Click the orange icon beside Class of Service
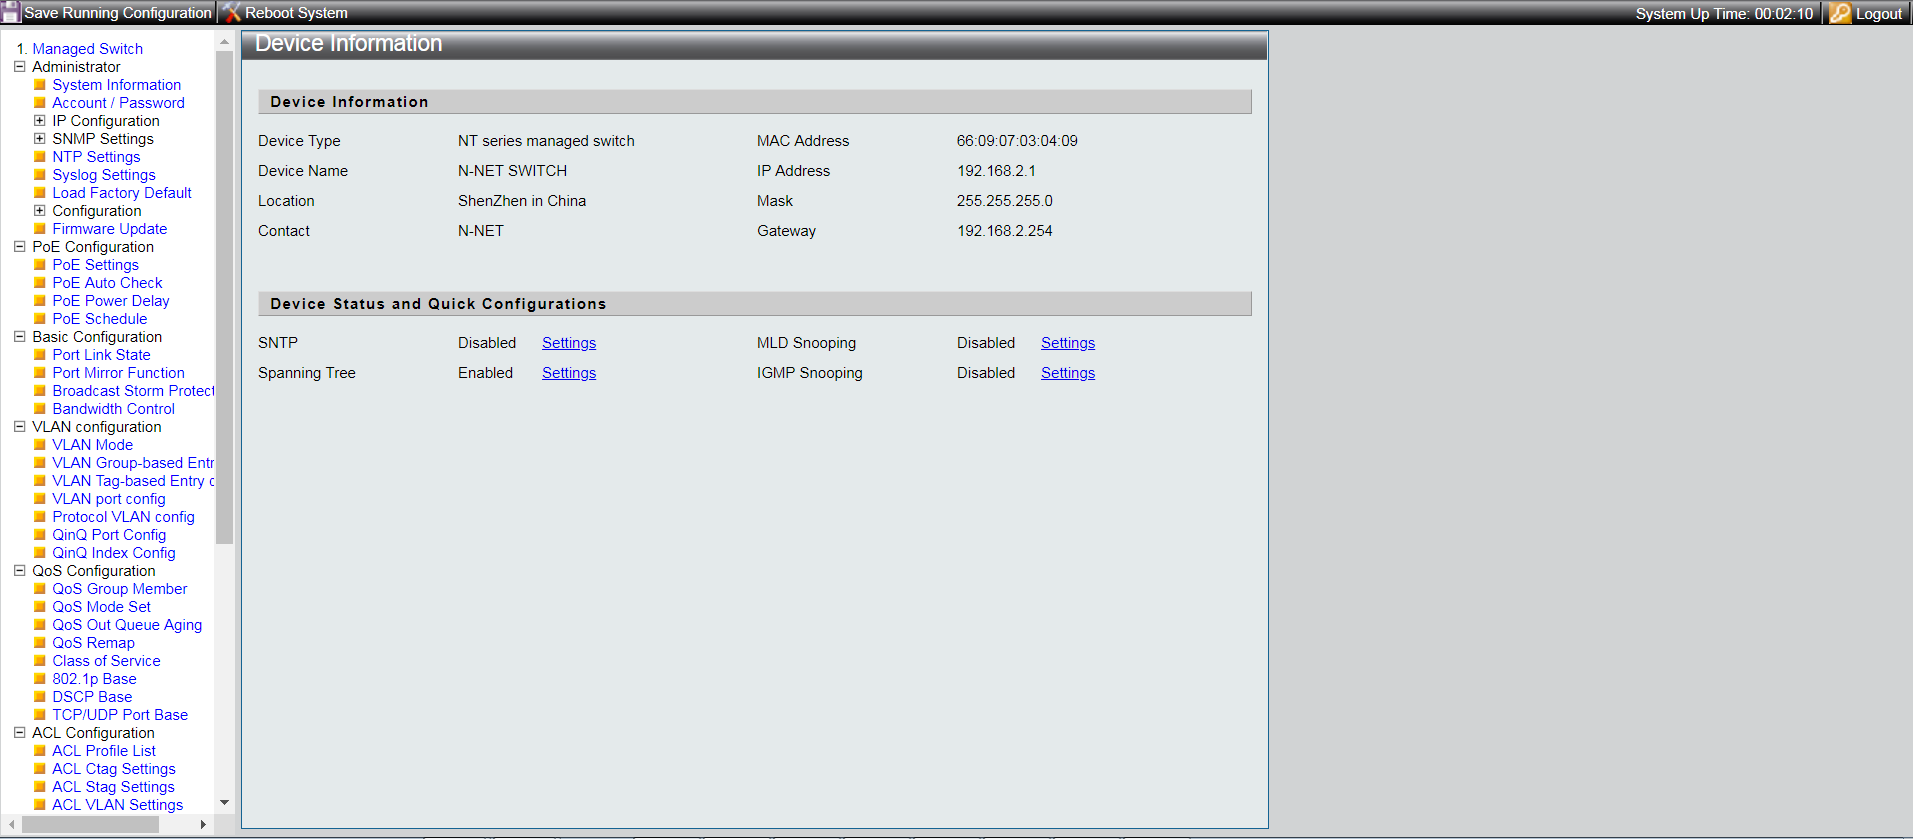Viewport: 1913px width, 839px height. click(40, 661)
